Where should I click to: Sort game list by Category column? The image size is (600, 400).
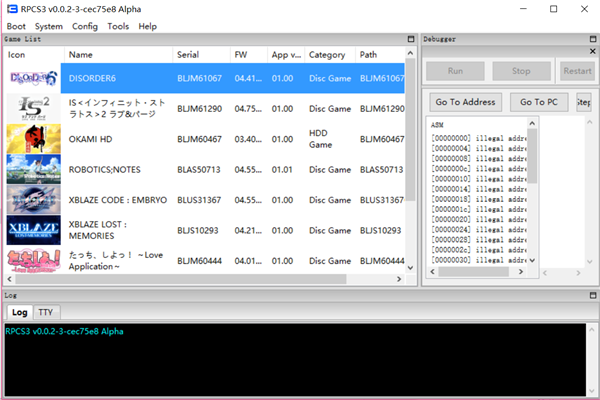tap(327, 55)
